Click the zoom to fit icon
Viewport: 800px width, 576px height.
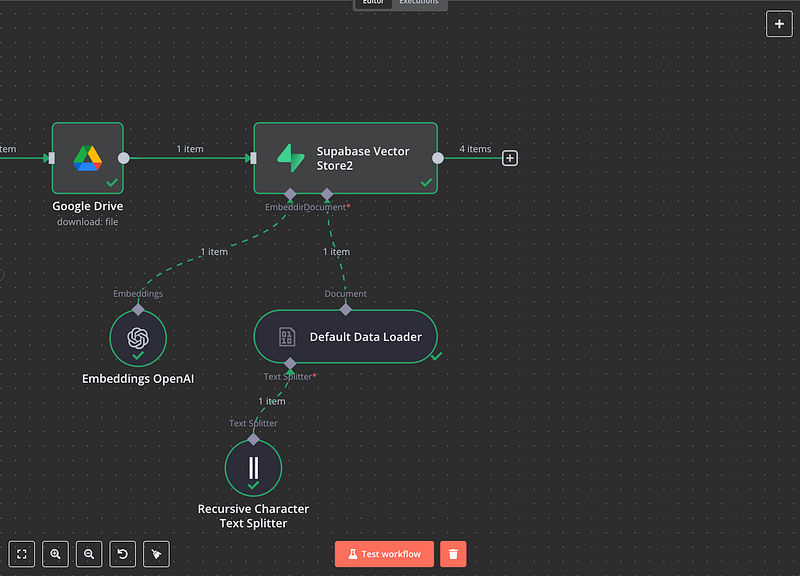point(22,554)
